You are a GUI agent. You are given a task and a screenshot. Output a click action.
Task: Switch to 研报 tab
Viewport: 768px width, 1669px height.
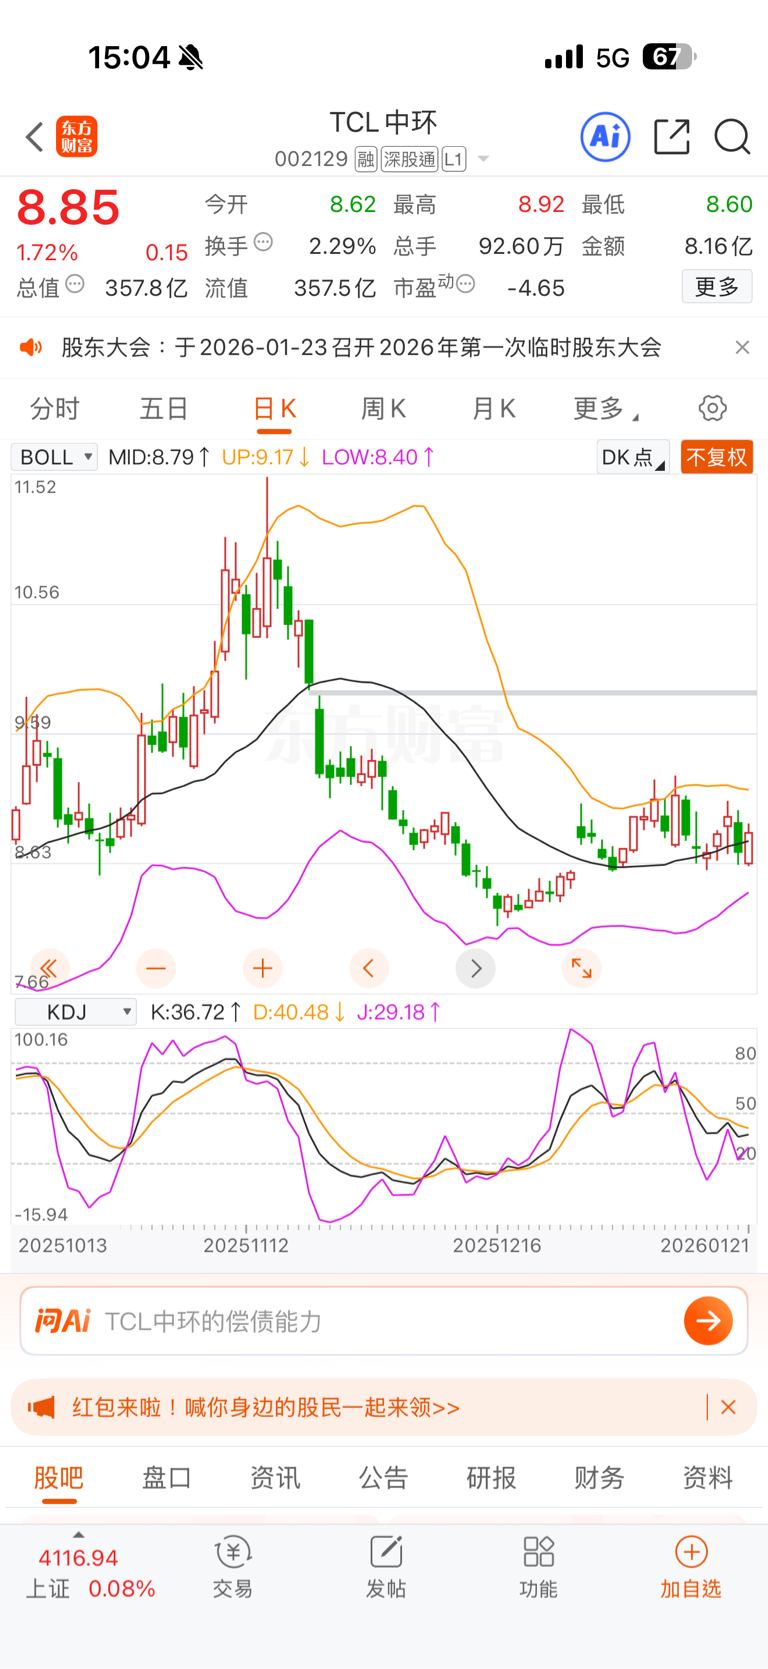[491, 1477]
